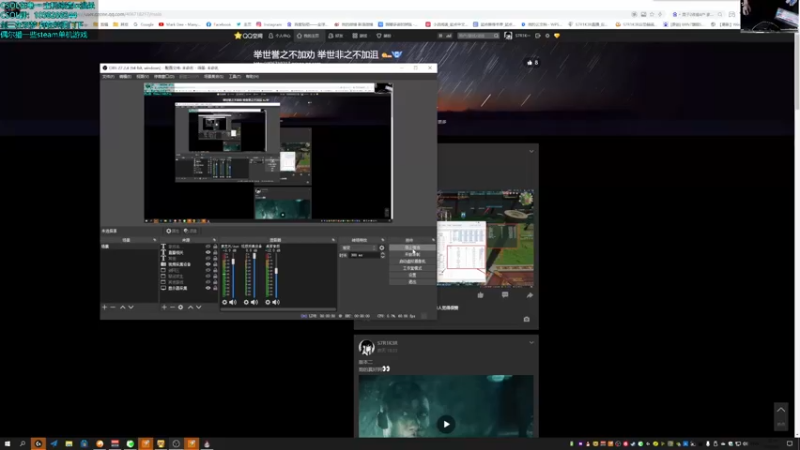This screenshot has width=800, height=450.
Task: Open the transition properties gear beside the 淡出 dropdown
Action: tap(382, 248)
